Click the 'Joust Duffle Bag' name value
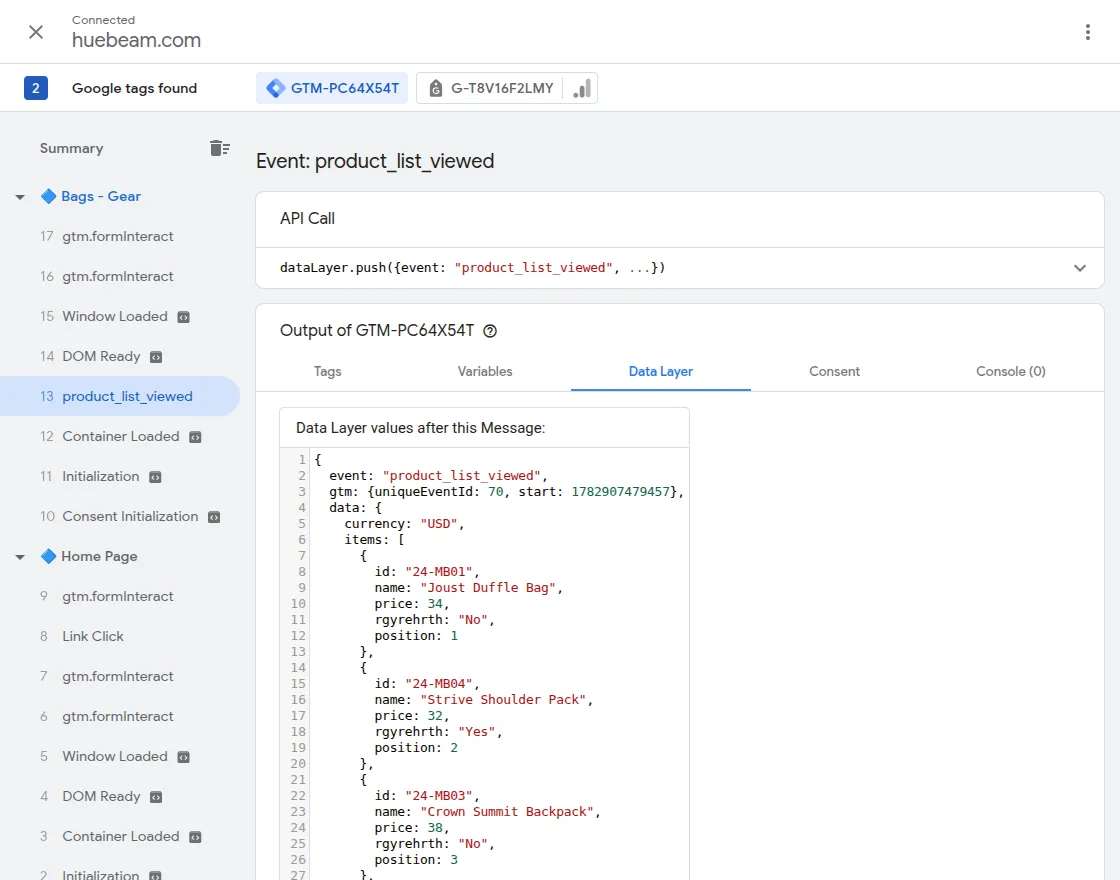The height and width of the screenshot is (880, 1120). tap(488, 588)
